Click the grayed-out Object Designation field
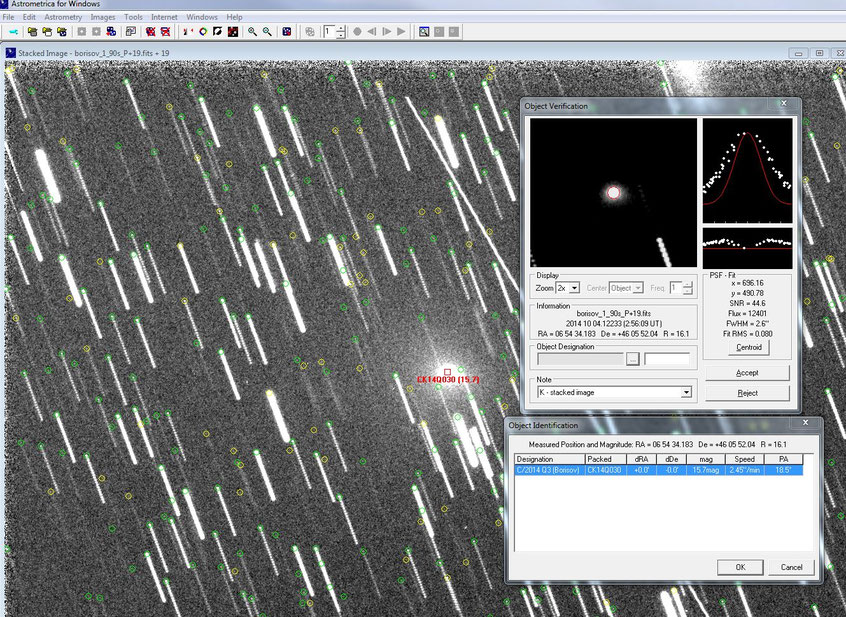 [581, 359]
